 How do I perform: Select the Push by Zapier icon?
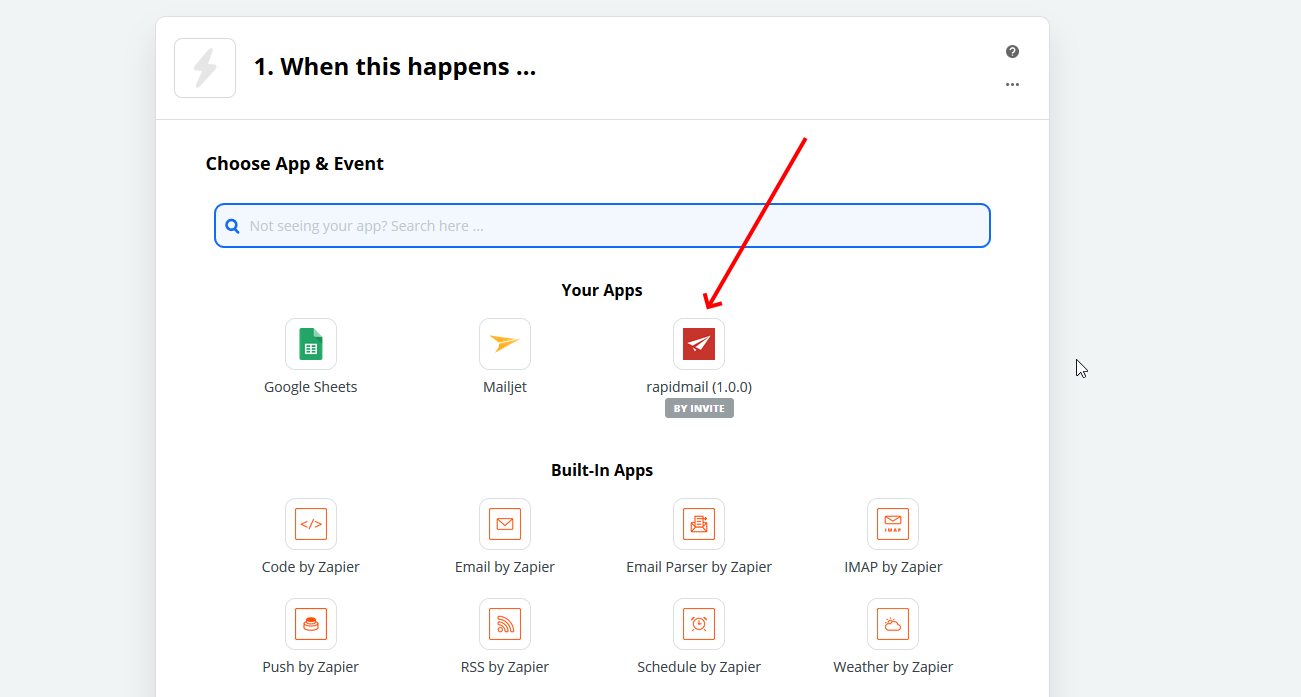point(311,624)
